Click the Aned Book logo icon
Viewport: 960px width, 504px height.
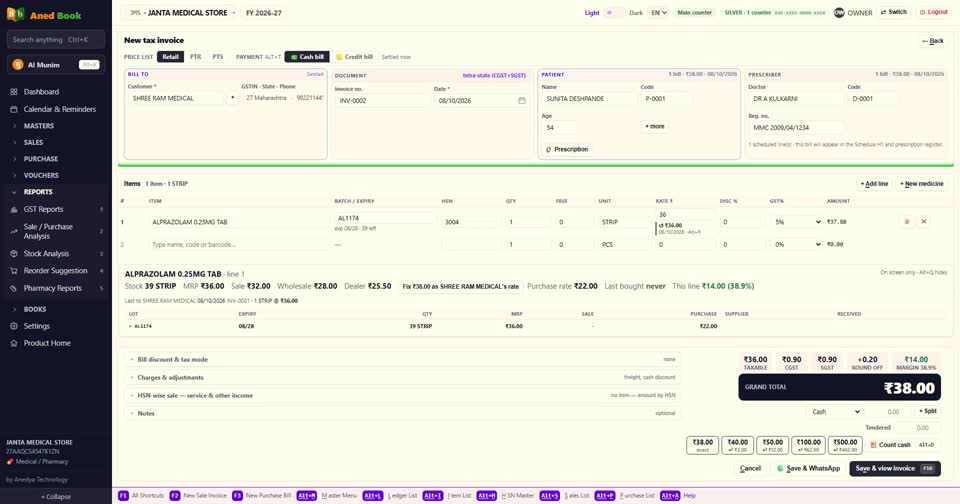tap(16, 15)
